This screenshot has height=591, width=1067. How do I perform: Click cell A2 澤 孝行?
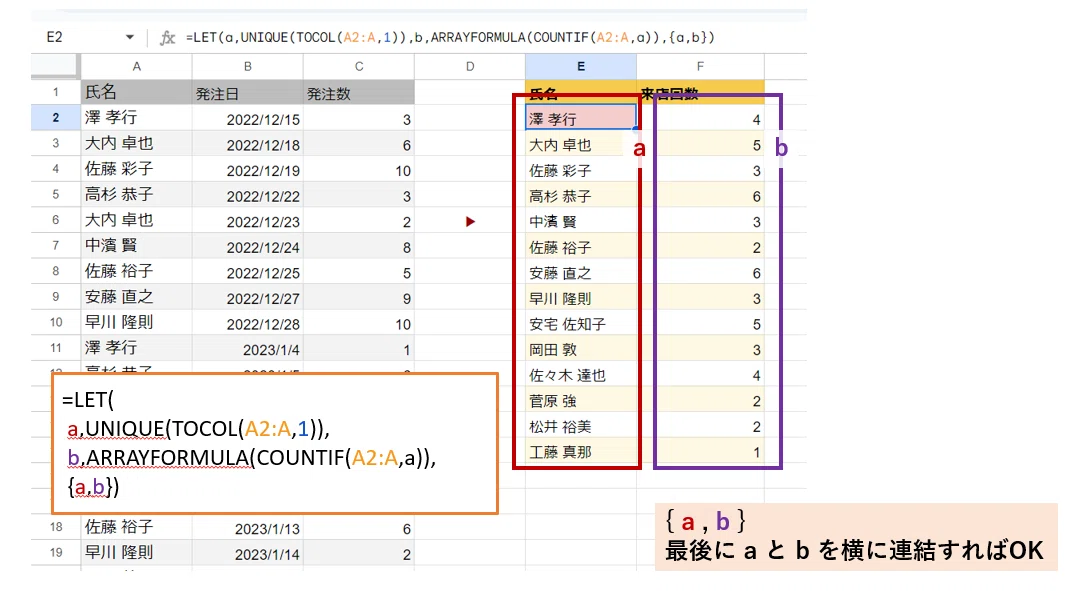click(x=136, y=118)
